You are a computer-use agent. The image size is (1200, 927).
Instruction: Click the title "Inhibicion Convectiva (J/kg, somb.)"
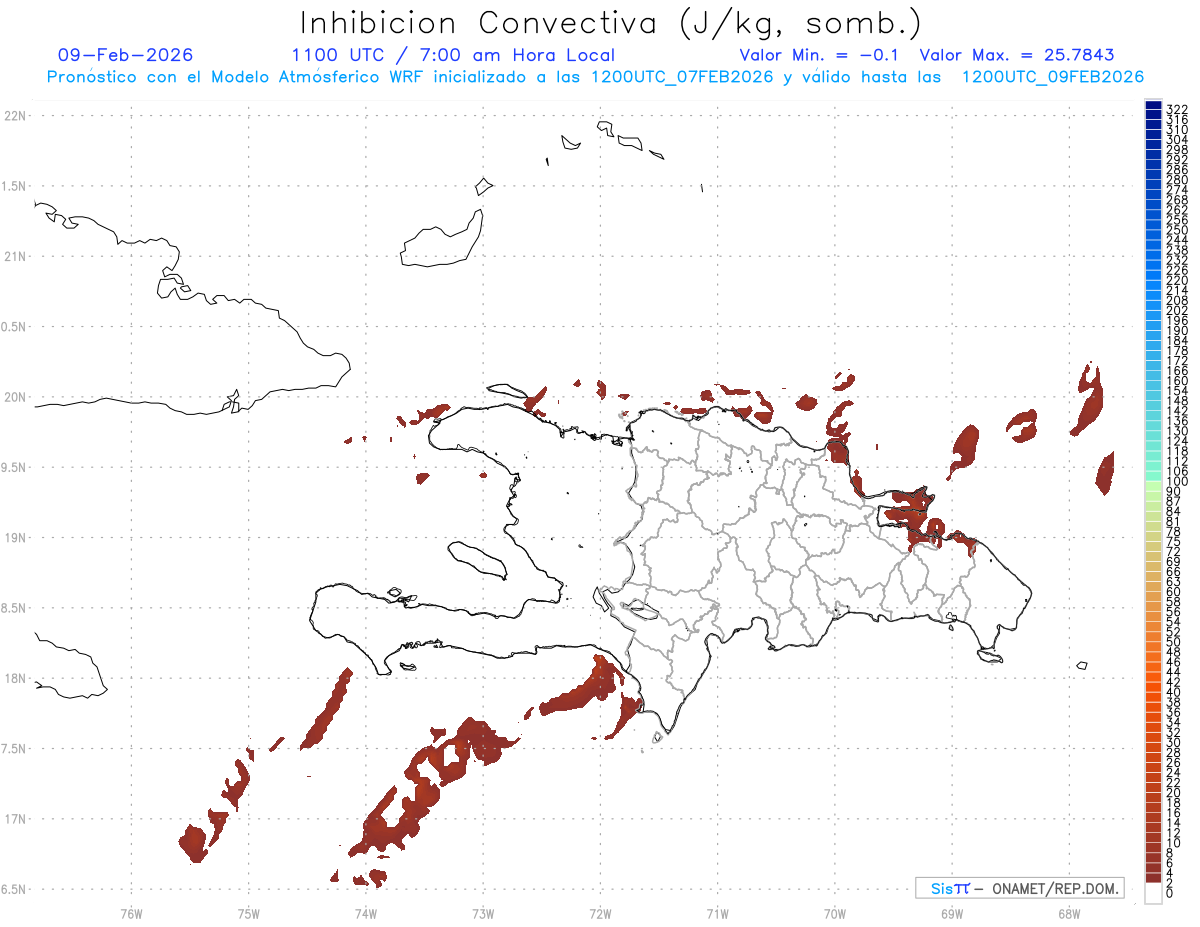click(x=611, y=23)
